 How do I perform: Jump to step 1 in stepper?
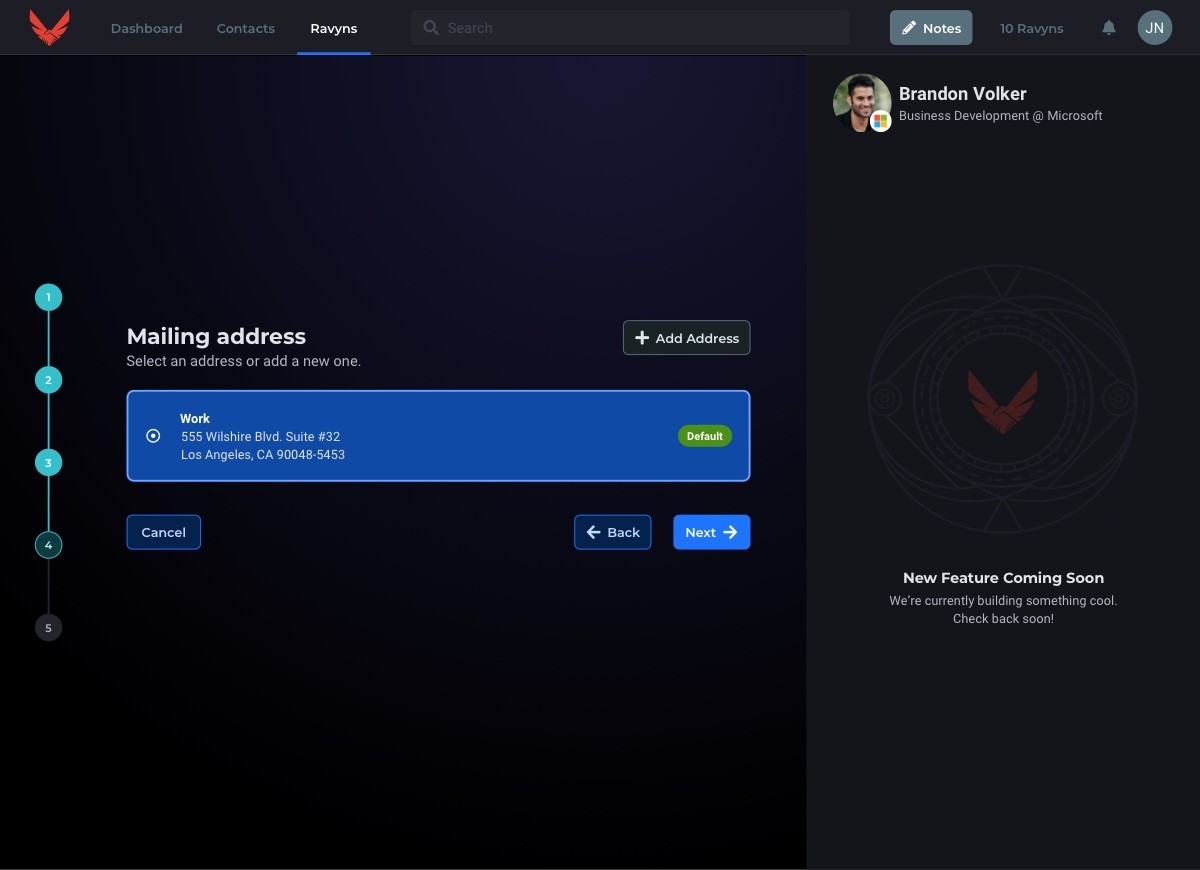pos(48,297)
